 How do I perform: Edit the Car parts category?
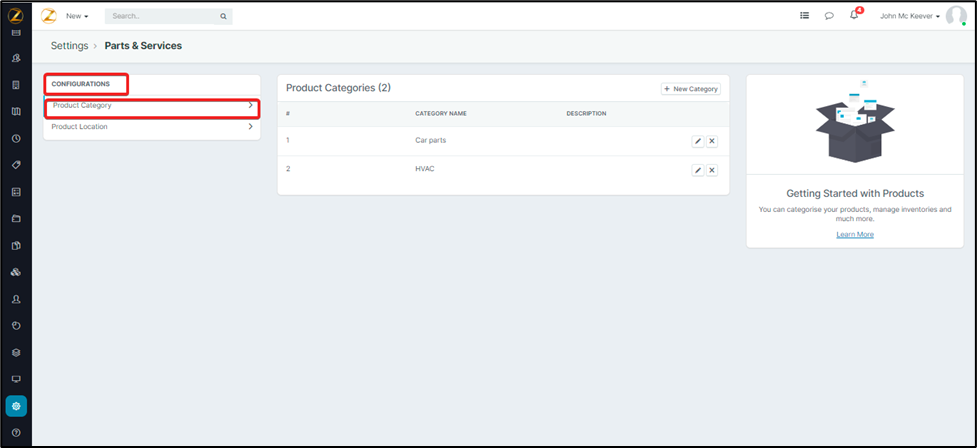698,141
